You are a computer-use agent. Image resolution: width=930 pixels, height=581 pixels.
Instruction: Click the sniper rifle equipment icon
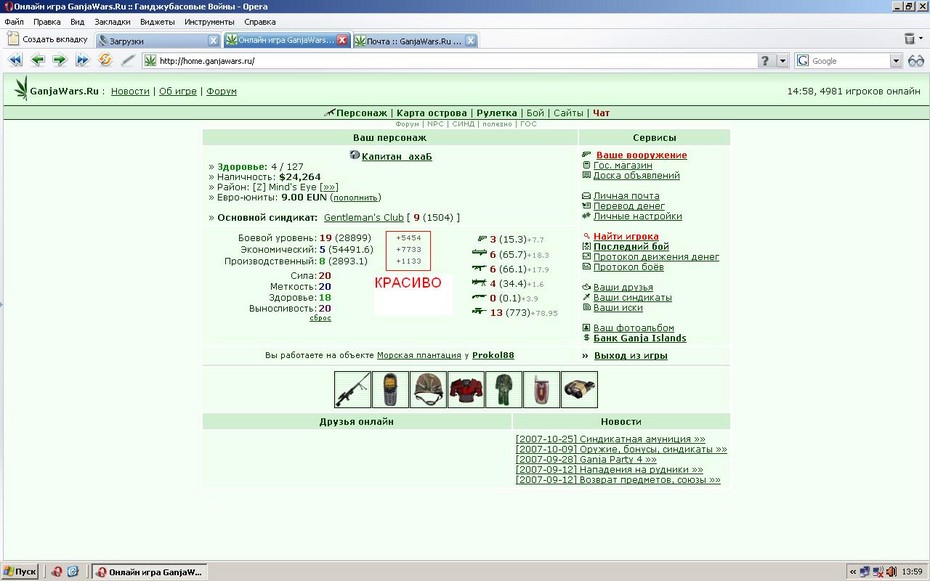pyautogui.click(x=352, y=390)
